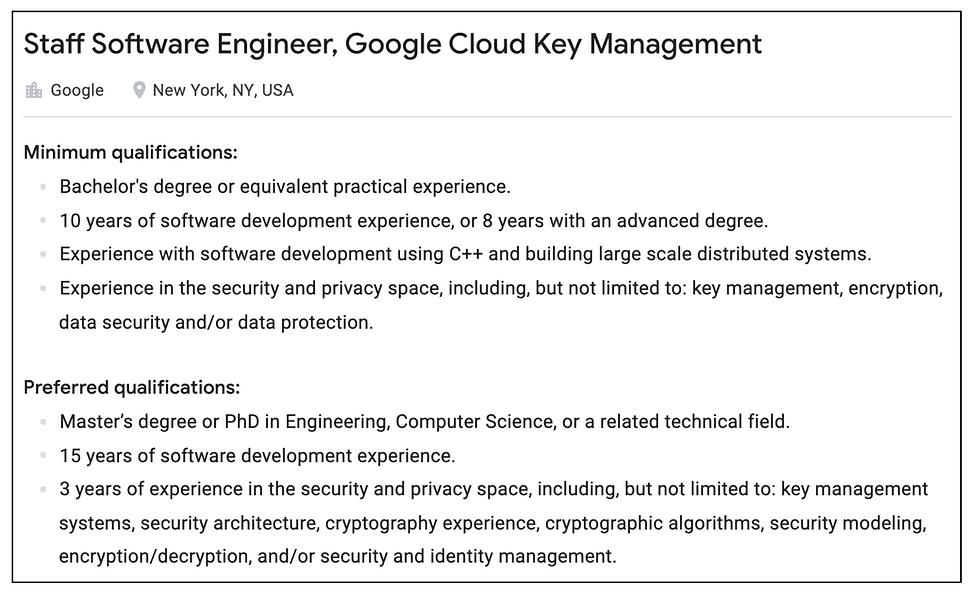Click the encryption/decryption and identity management line
Image resolution: width=980 pixels, height=596 pixels.
pyautogui.click(x=338, y=557)
